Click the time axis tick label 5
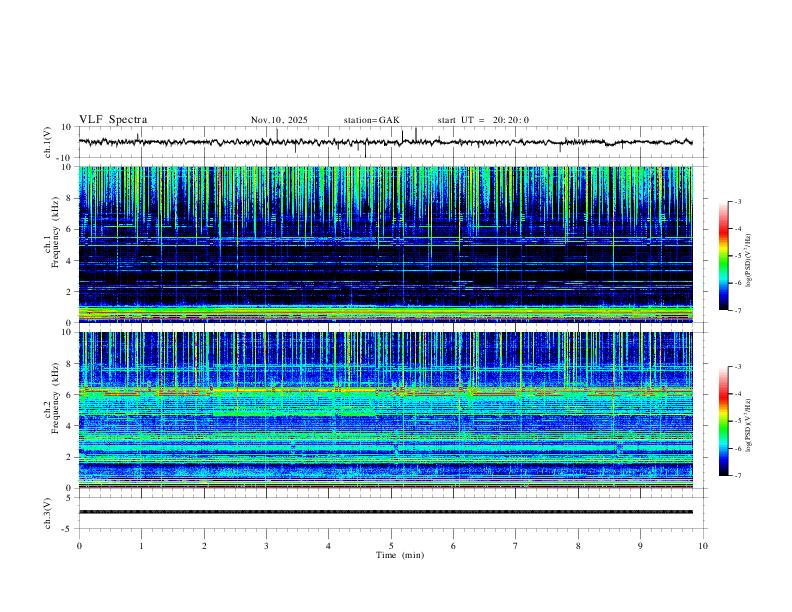 click(391, 546)
